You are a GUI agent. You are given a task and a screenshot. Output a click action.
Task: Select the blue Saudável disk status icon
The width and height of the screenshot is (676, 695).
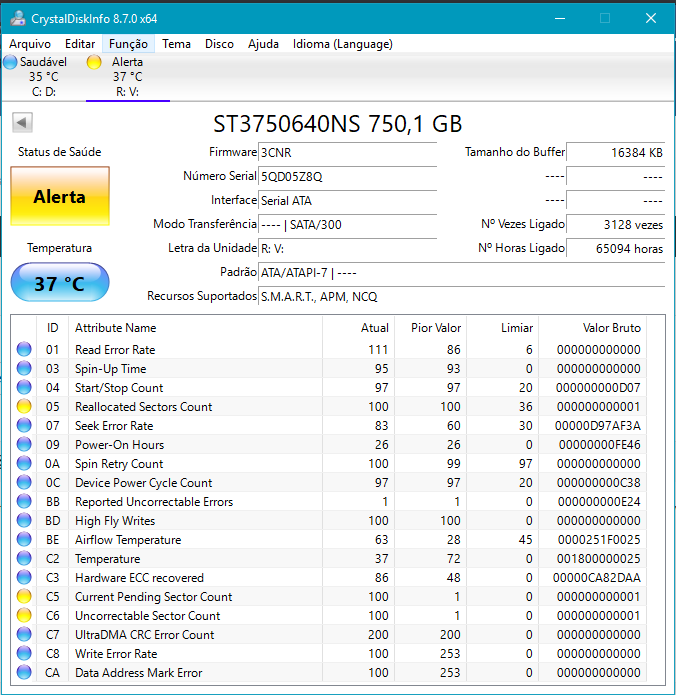(x=10, y=62)
